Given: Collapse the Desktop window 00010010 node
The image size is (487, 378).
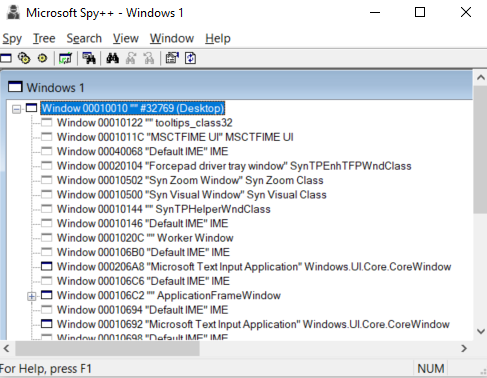Looking at the screenshot, I should (16, 109).
